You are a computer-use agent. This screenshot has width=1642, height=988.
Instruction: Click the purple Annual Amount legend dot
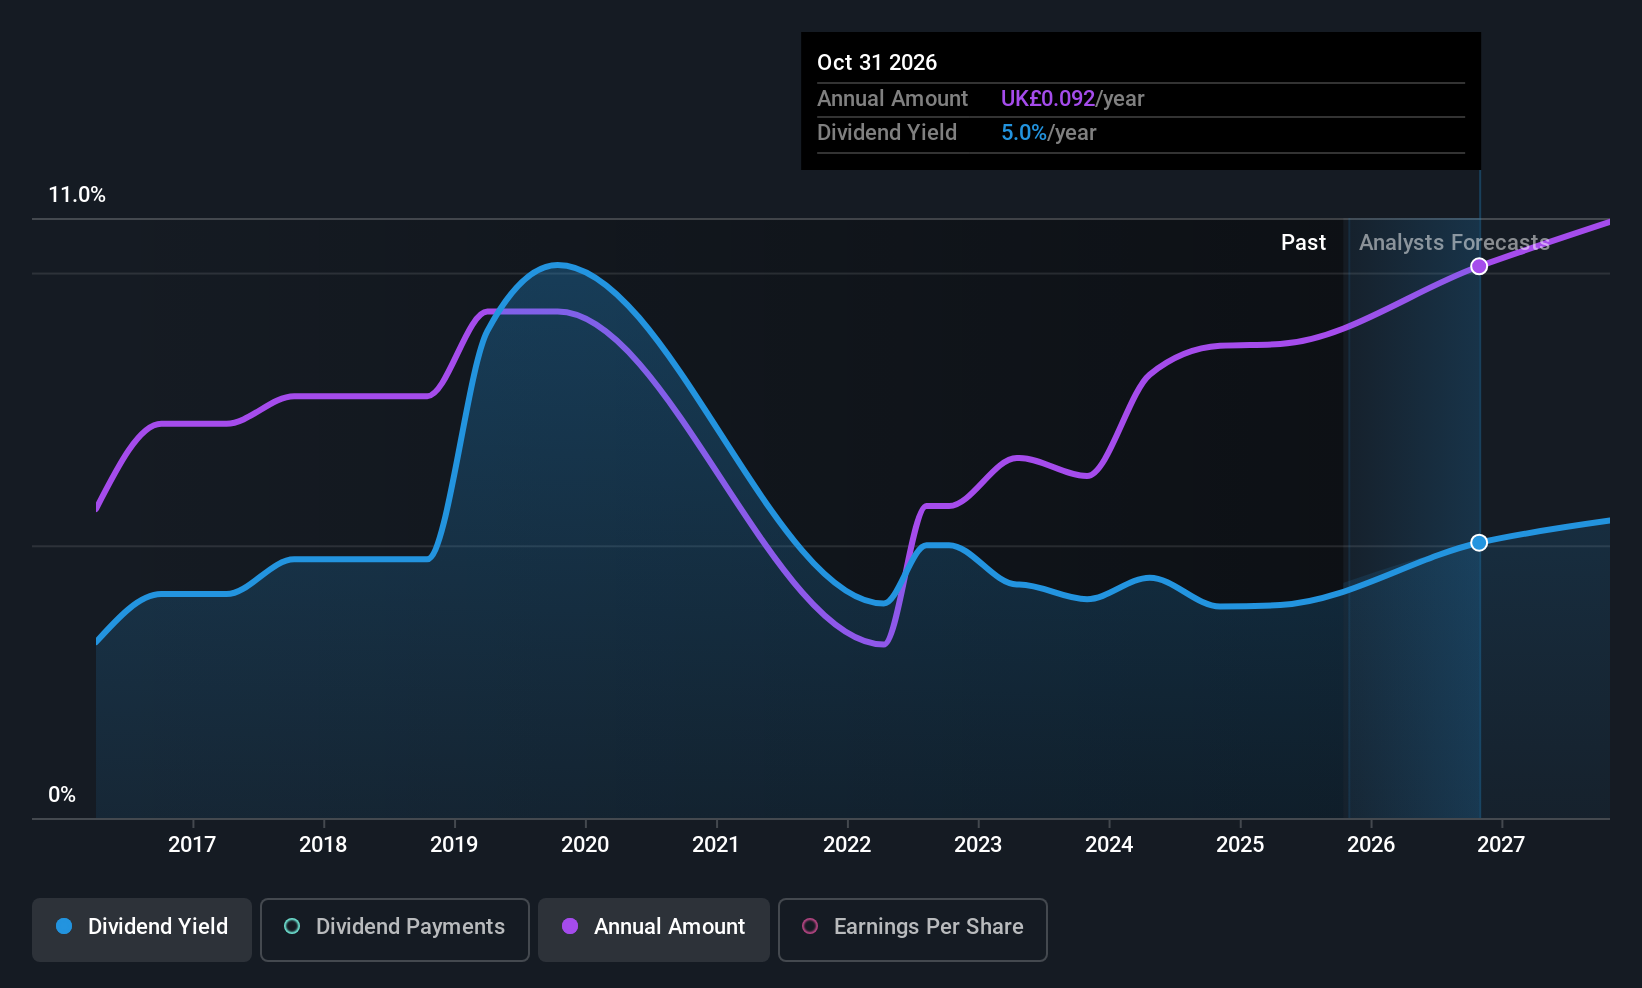point(570,926)
